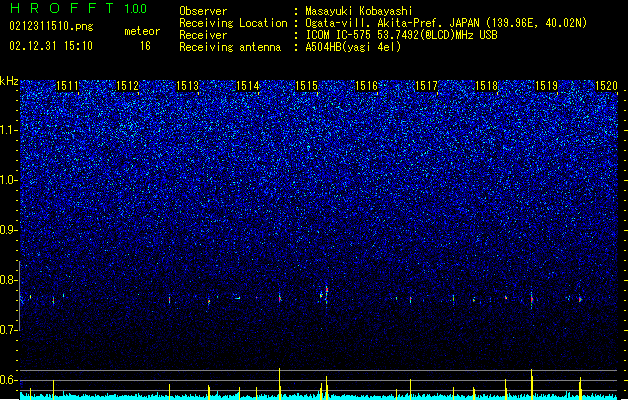The image size is (629, 400).
Task: Click the Receiving Location label
Action: coord(233,23)
